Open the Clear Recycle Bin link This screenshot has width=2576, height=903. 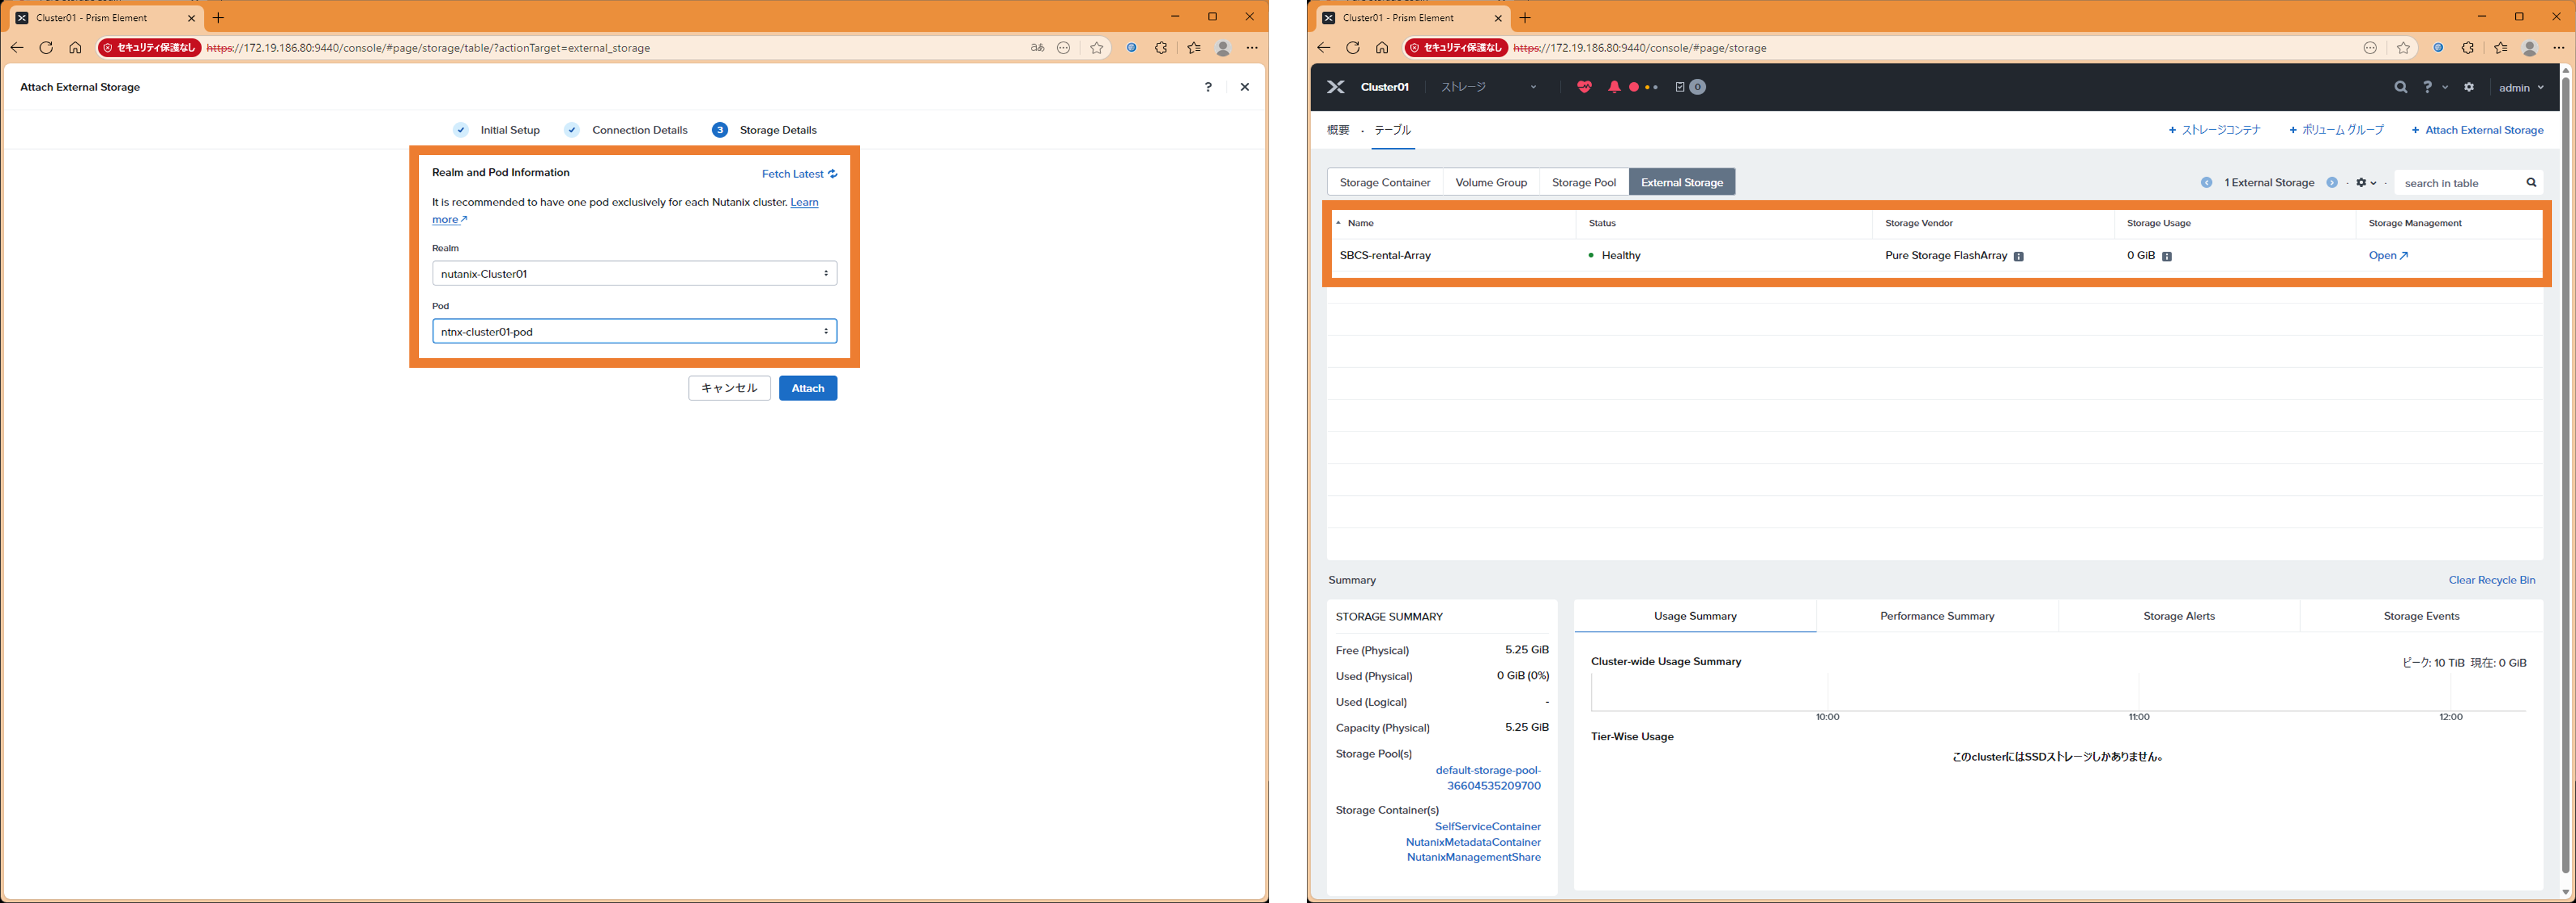tap(2491, 580)
